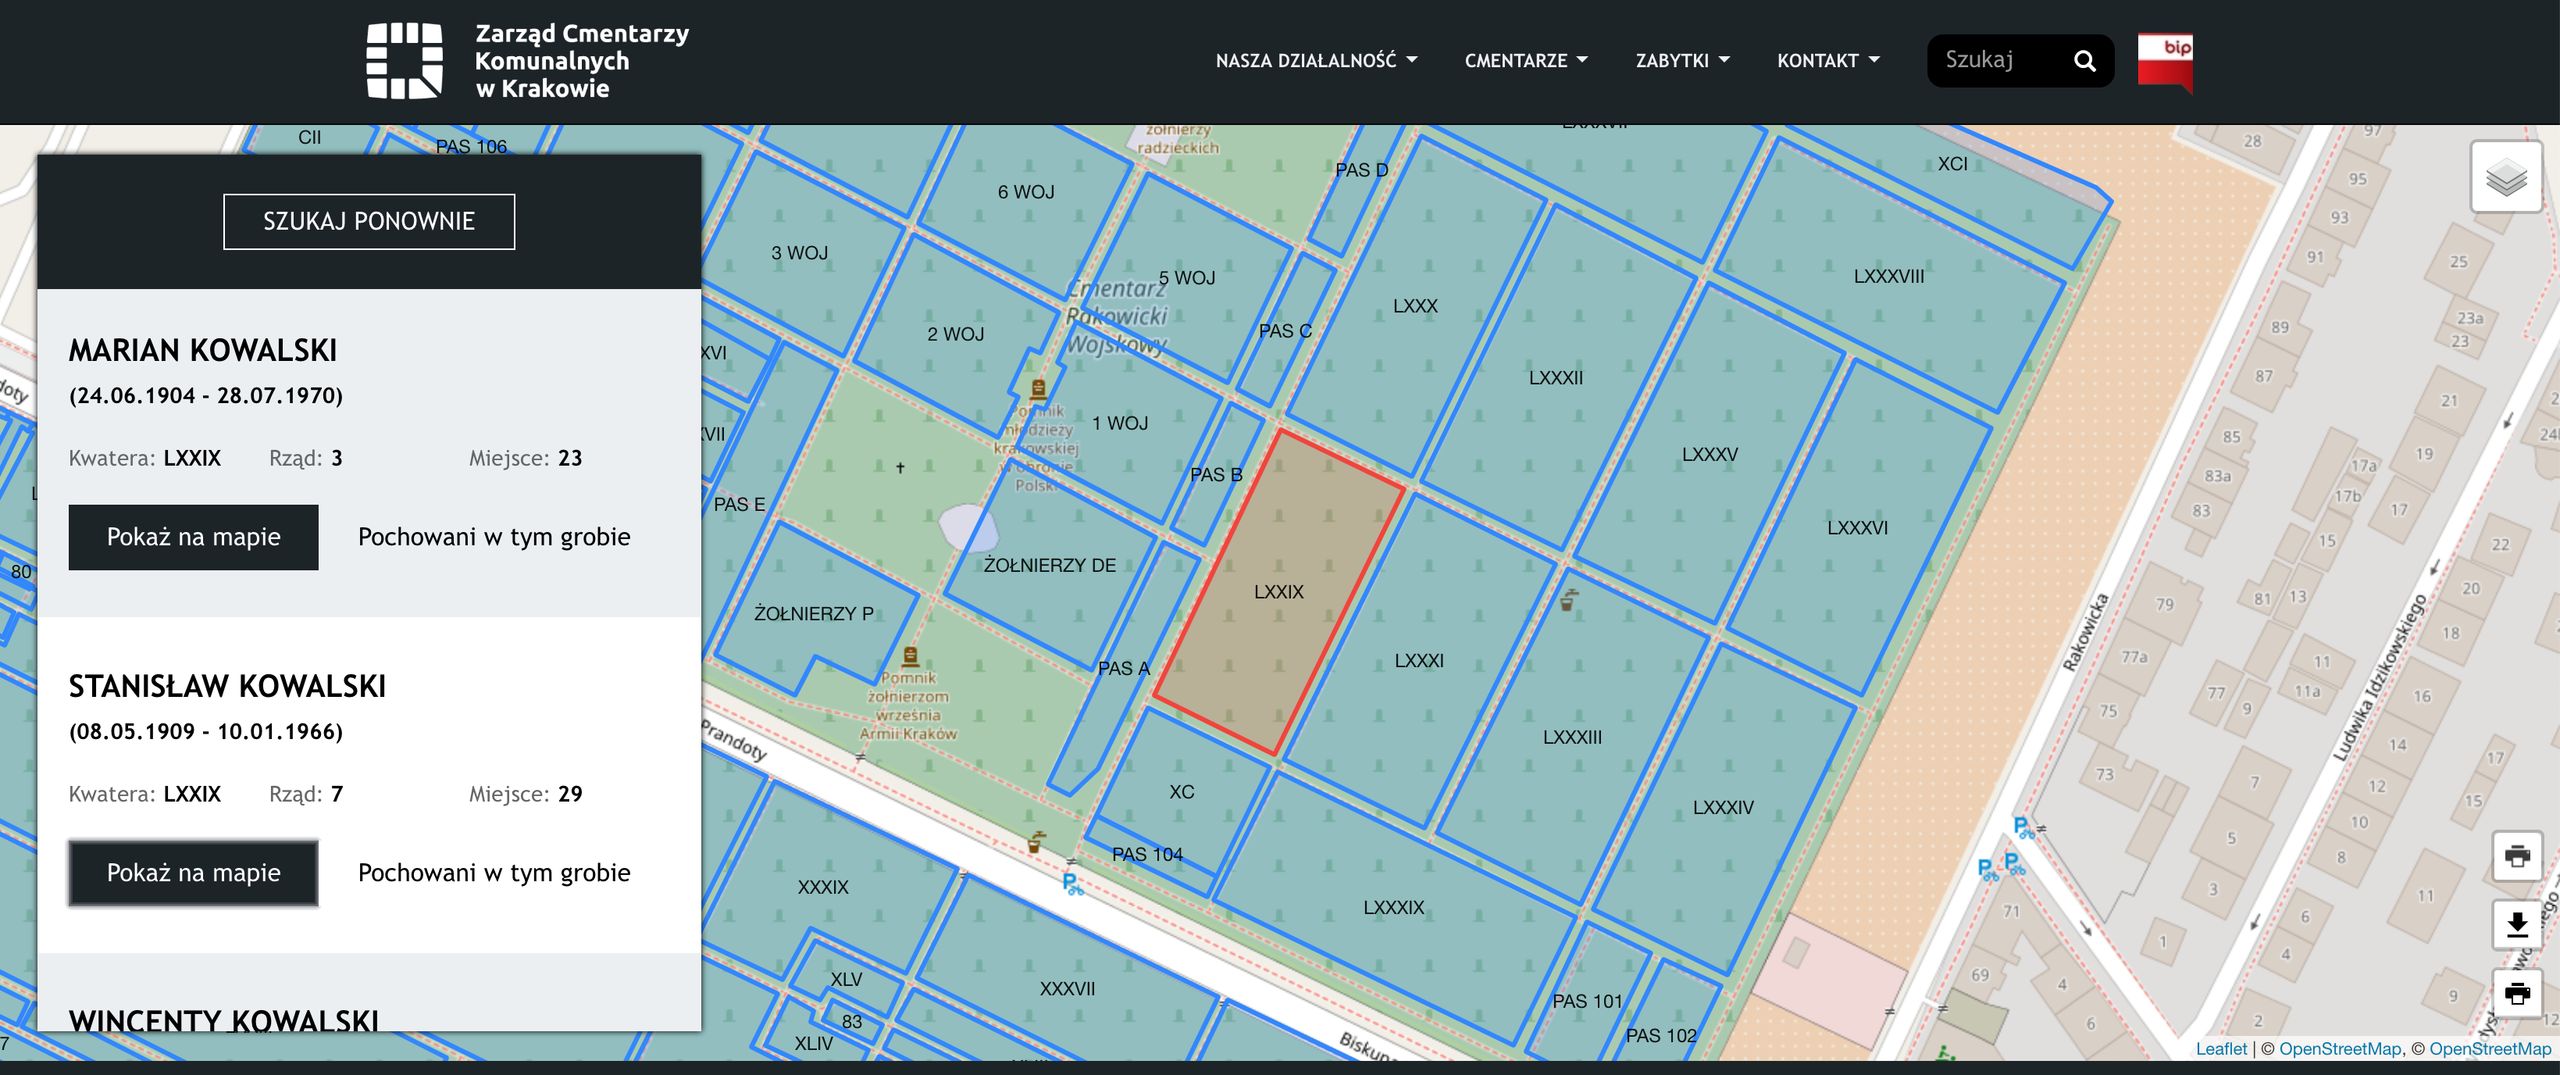Click waste basket icon beside section LXXXI

coord(1568,601)
